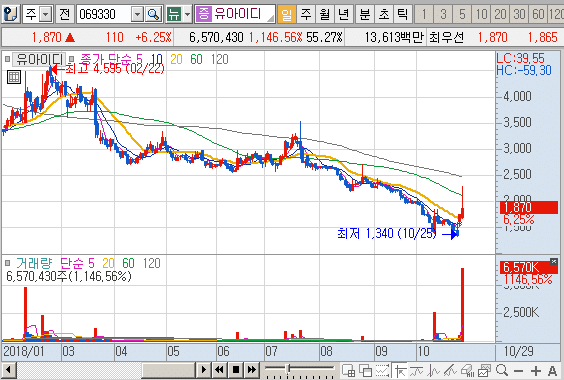Switch to 년 yearly chart period
This screenshot has height=380, width=564.
coord(344,14)
